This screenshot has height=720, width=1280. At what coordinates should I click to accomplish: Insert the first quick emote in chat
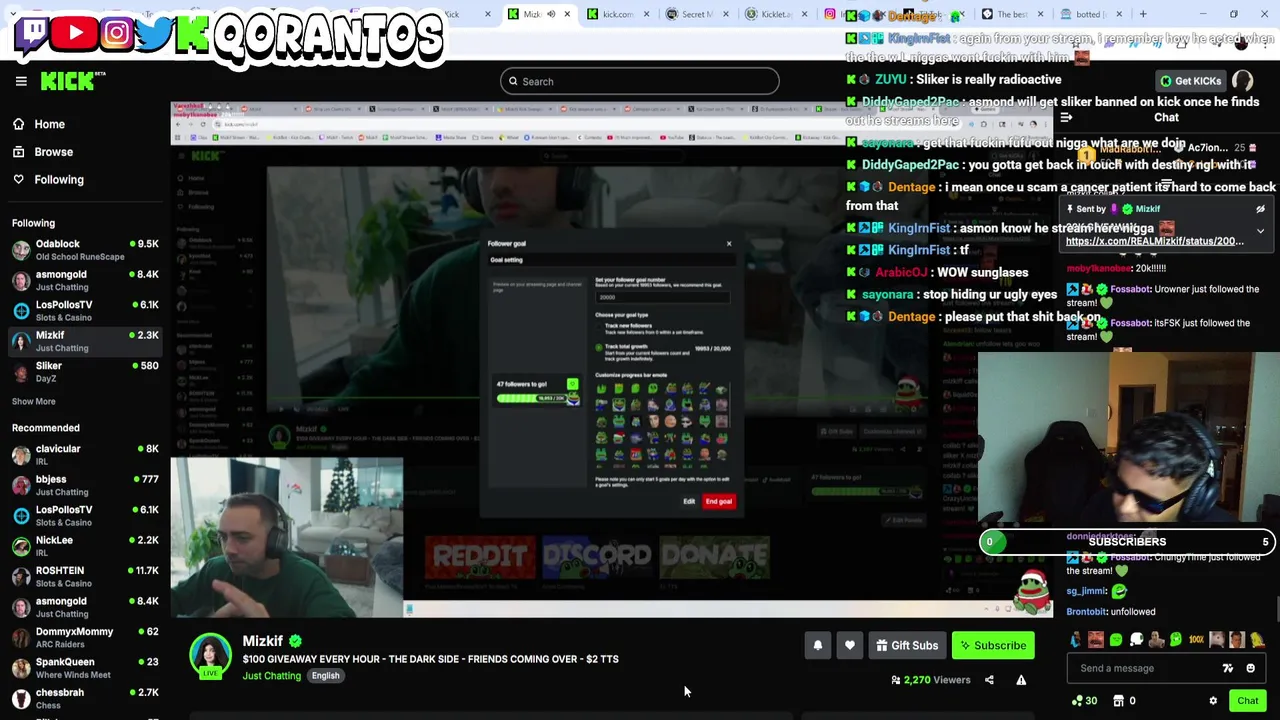tap(1076, 640)
